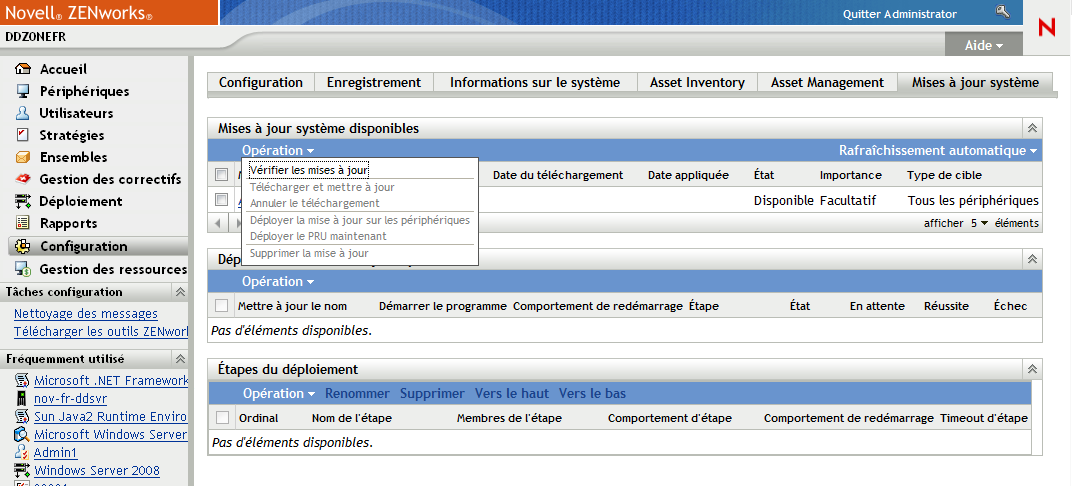Tick select-all checkbox in Étapes du déploiement table
The height and width of the screenshot is (486, 1072).
pyautogui.click(x=222, y=417)
